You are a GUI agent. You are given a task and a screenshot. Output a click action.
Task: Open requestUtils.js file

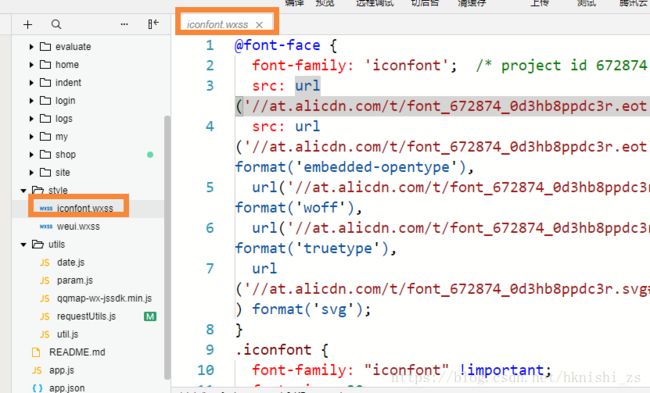click(87, 316)
